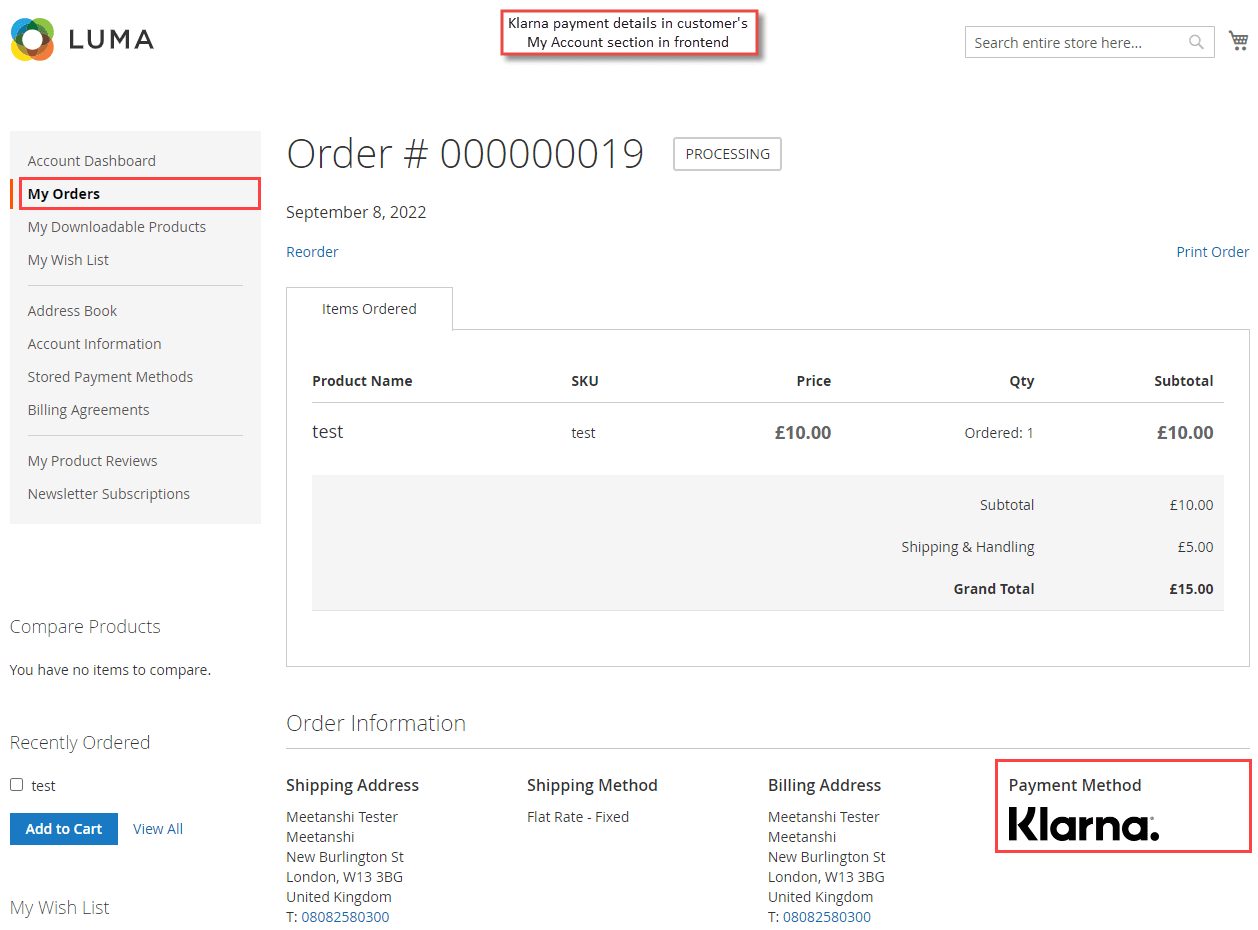Click the Luma store logo
The image size is (1258, 930).
[80, 40]
